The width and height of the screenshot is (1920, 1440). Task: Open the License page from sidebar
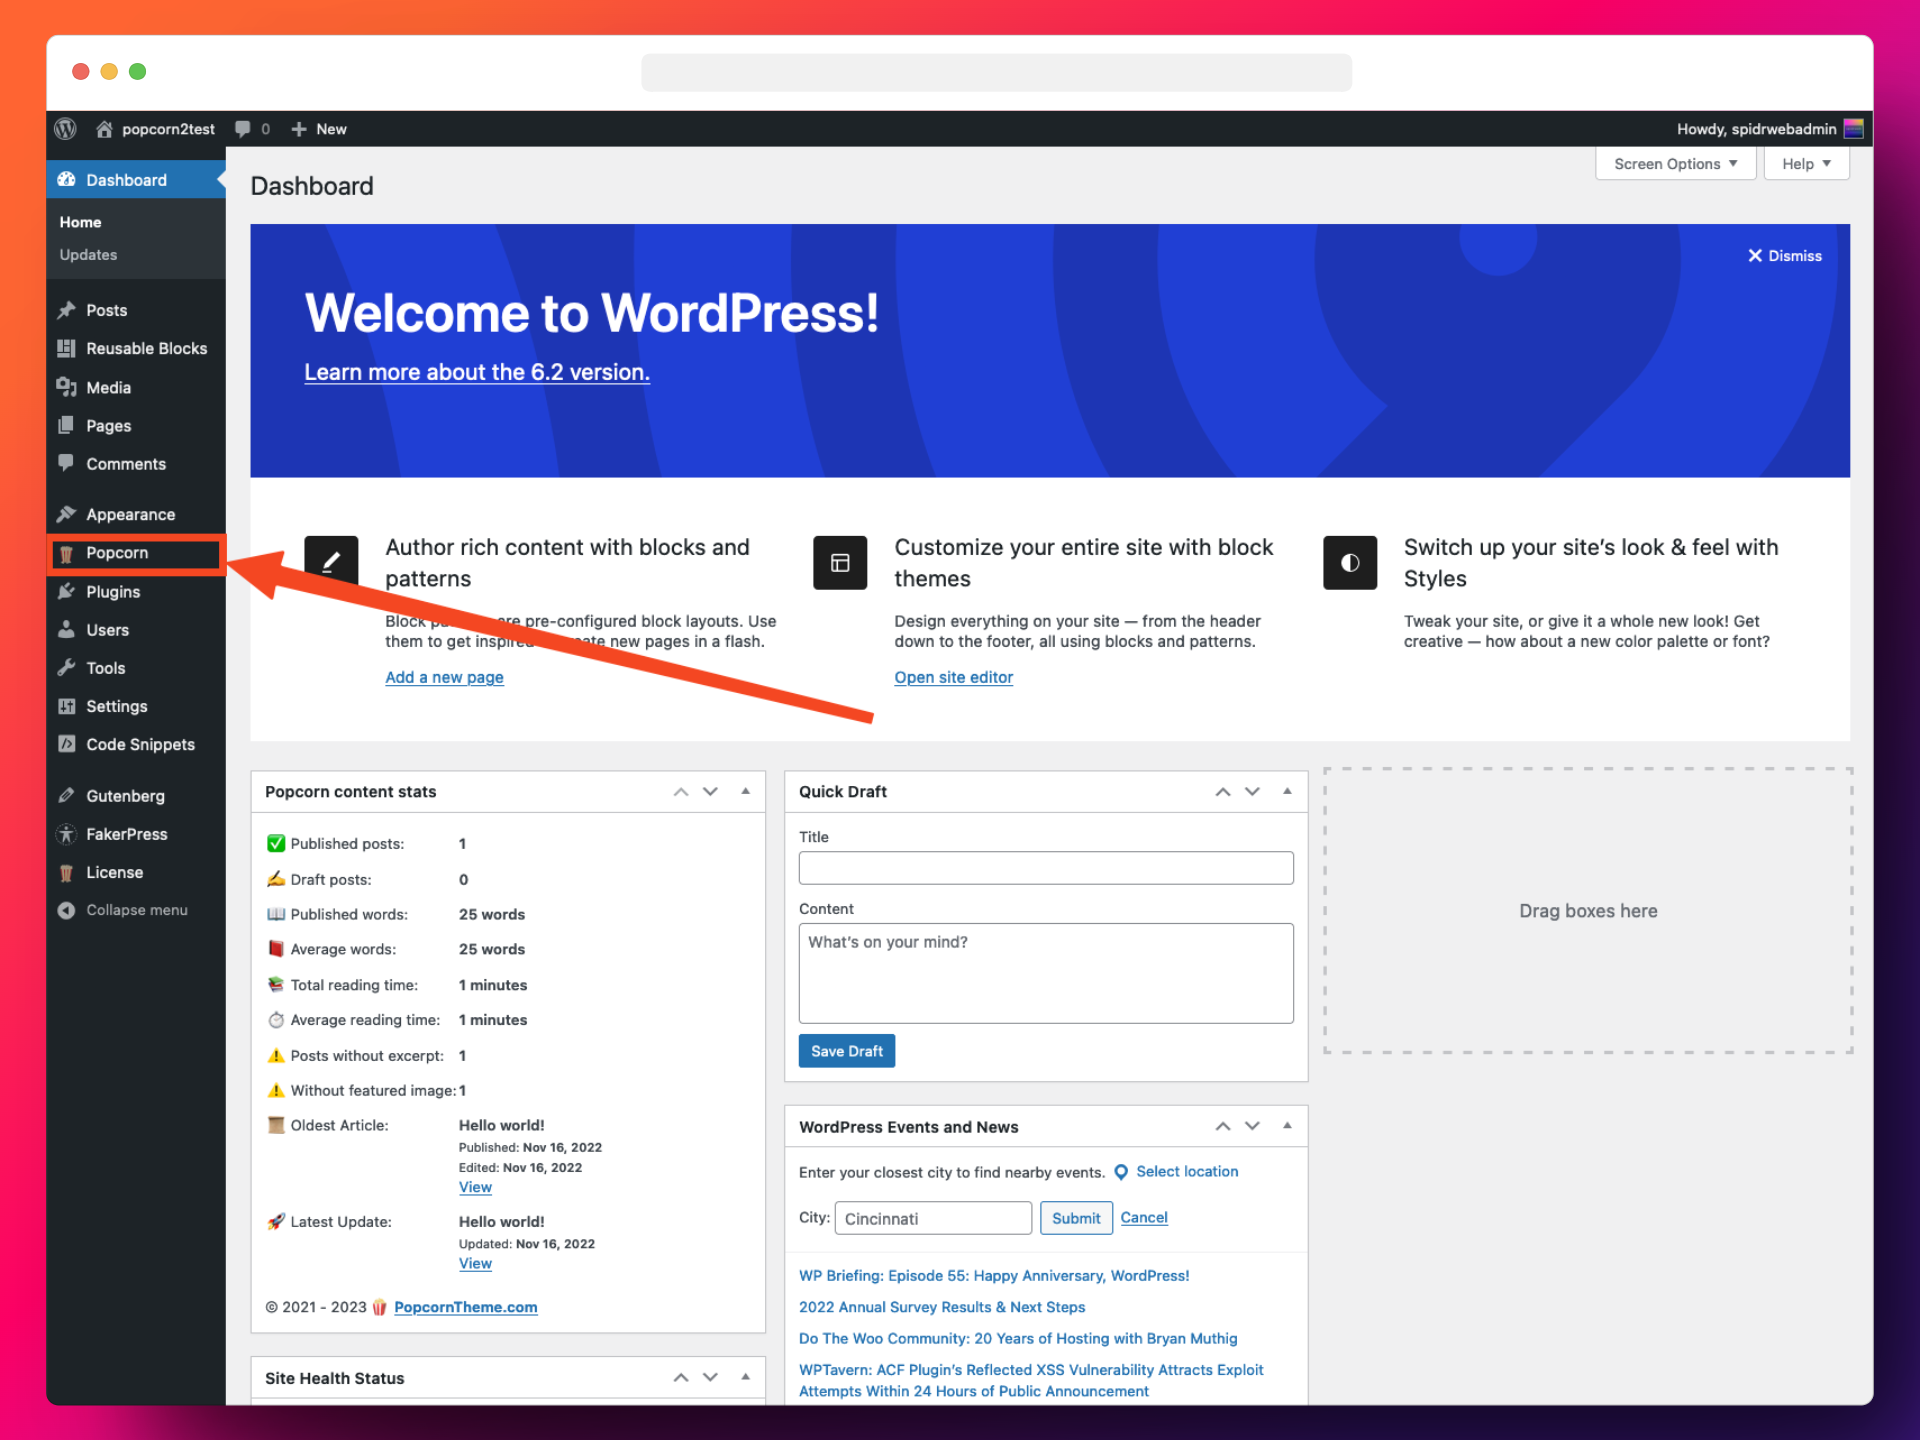[x=112, y=872]
